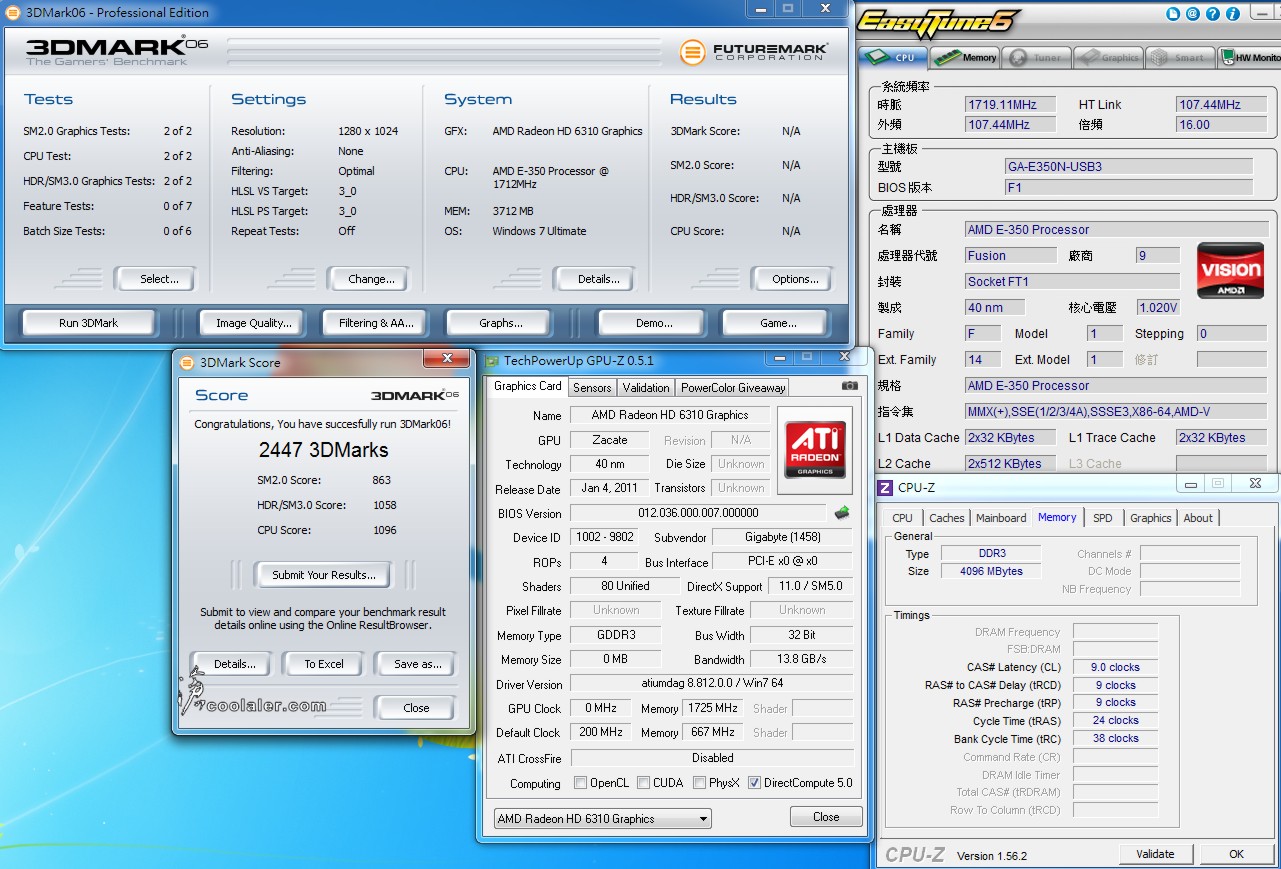Viewport: 1281px width, 869px height.
Task: Open HW Monitor tab in EasyTune6
Action: pyautogui.click(x=1248, y=57)
